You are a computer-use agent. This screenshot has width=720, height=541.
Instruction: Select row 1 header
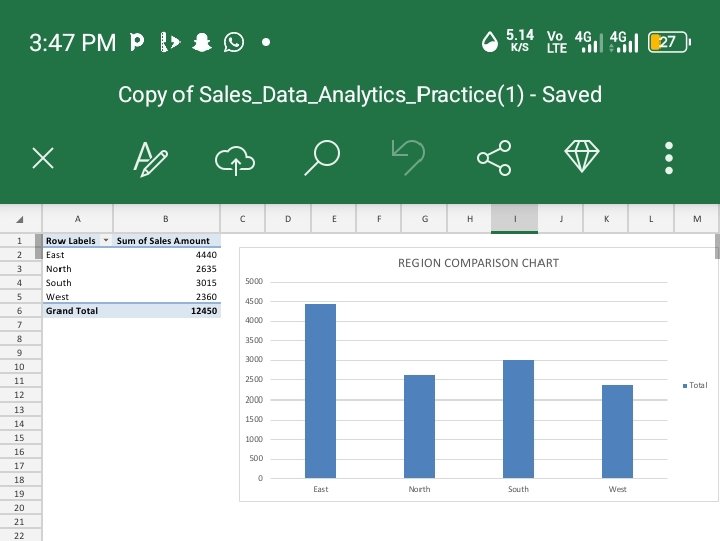click(19, 241)
